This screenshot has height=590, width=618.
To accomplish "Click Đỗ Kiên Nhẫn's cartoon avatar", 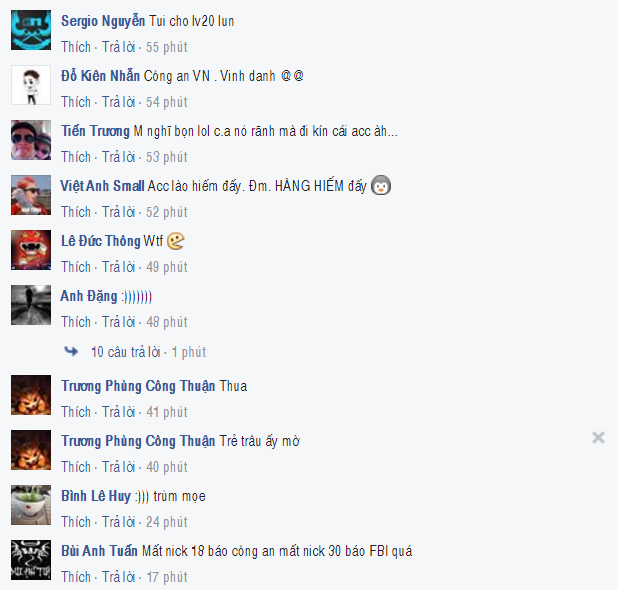I will pyautogui.click(x=31, y=85).
